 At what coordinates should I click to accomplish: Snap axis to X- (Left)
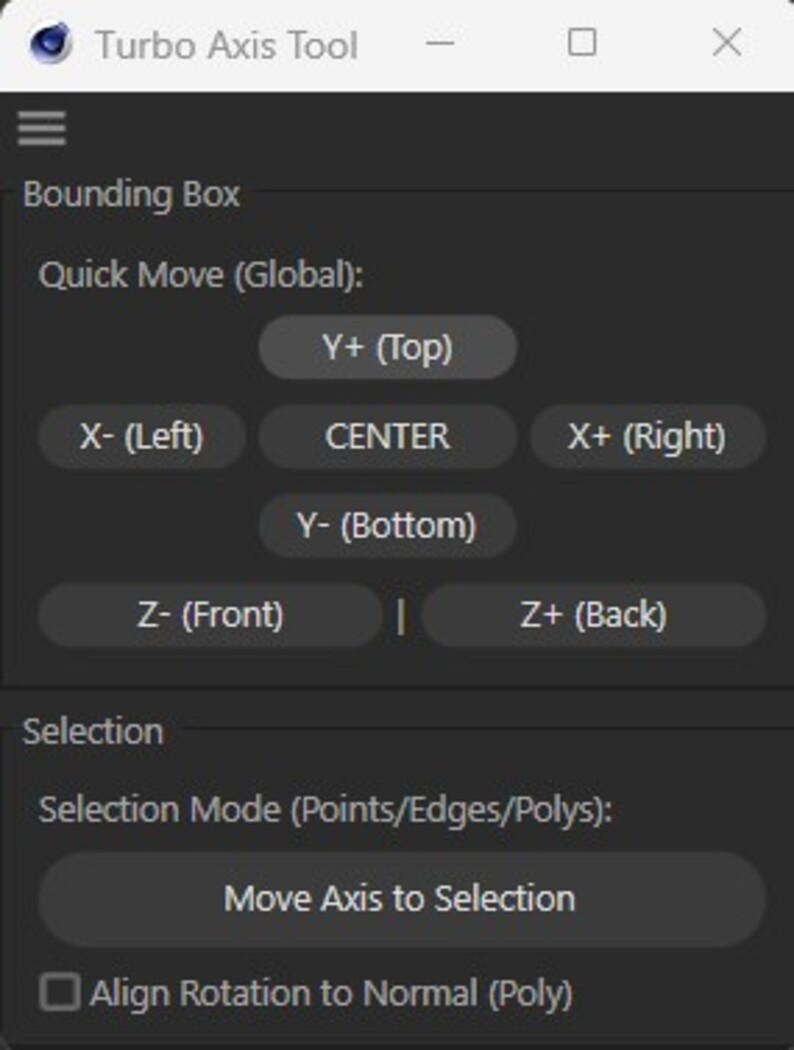(142, 437)
